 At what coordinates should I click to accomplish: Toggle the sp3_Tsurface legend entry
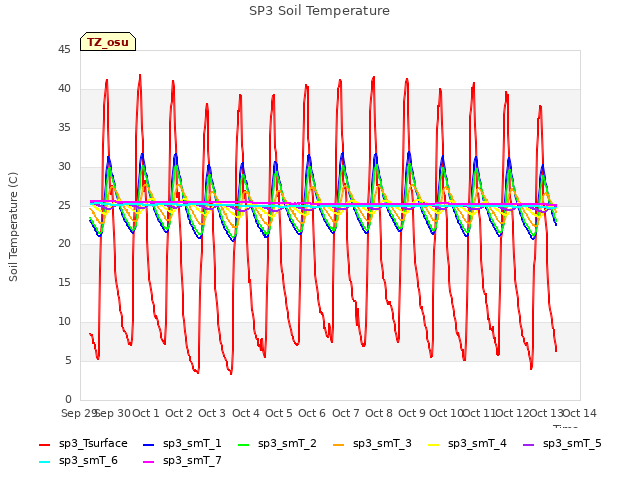coord(83,444)
